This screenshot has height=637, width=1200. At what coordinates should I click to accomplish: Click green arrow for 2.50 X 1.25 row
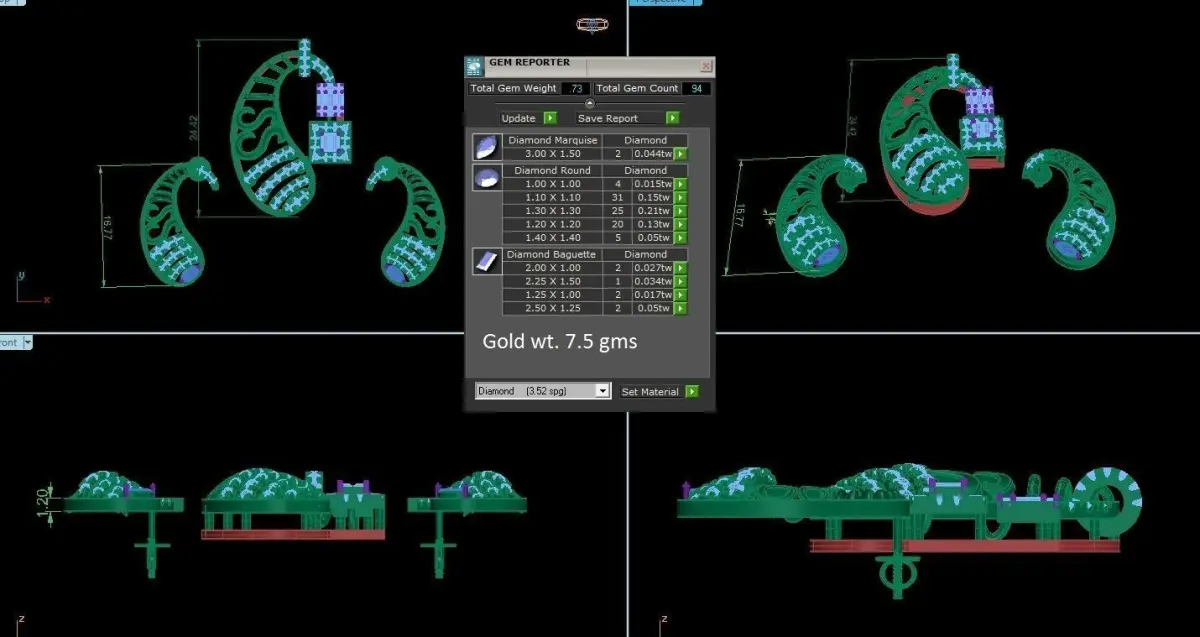(681, 309)
